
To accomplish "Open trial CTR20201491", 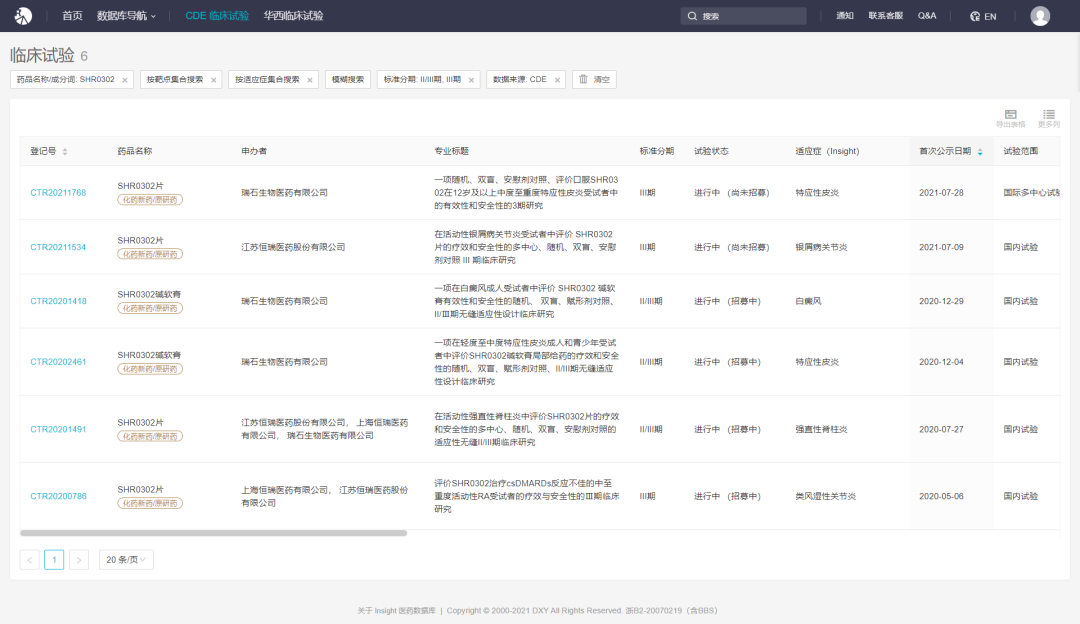I will pyautogui.click(x=58, y=429).
